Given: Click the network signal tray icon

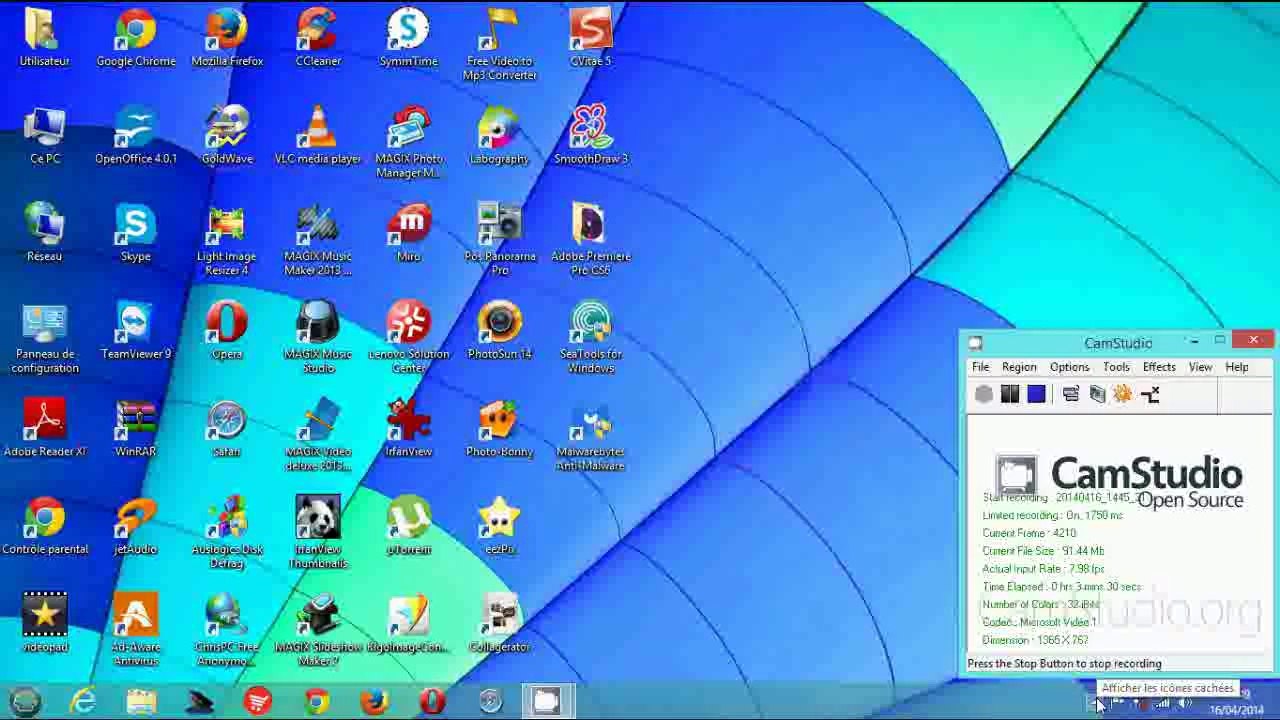Looking at the screenshot, I should (1163, 704).
